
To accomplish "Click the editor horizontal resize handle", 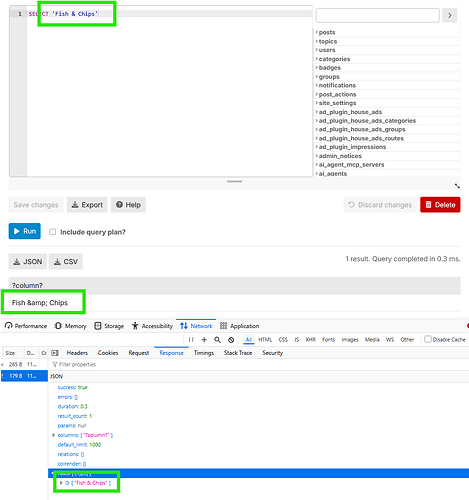I will [x=234, y=181].
